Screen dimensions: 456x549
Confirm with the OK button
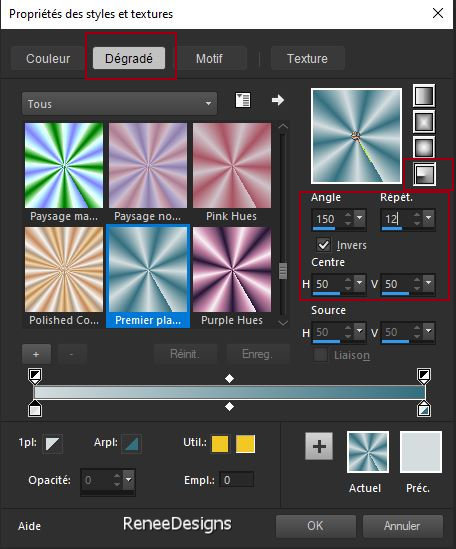(x=316, y=526)
